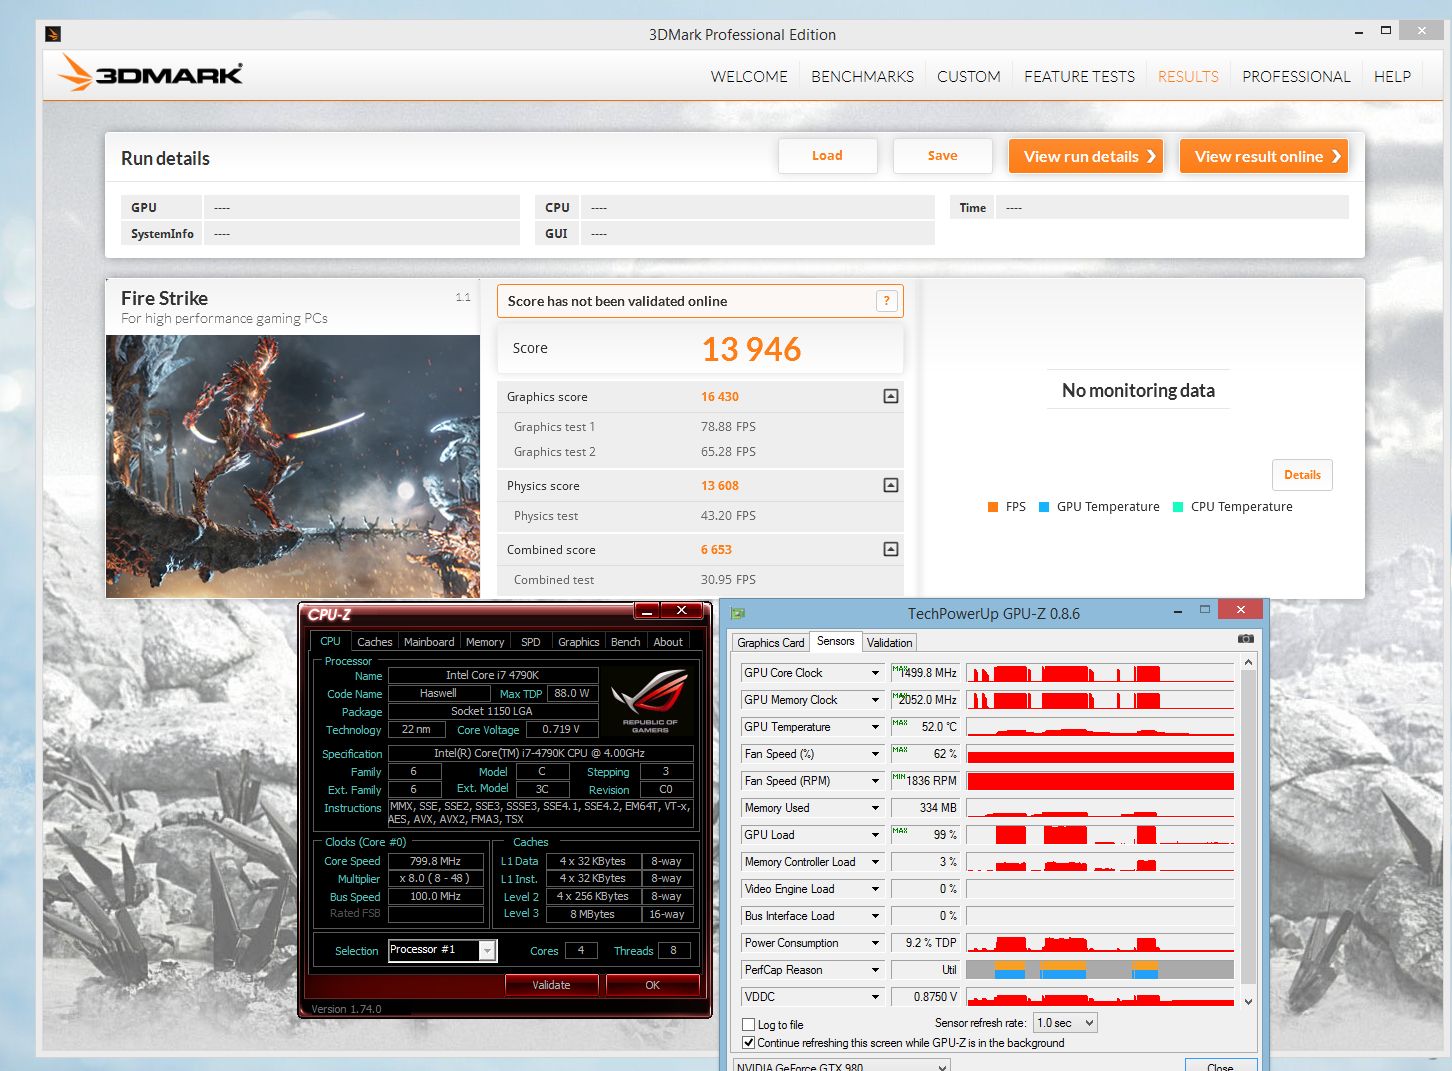1452x1071 pixels.
Task: Click the Details button under monitoring data
Action: [x=1302, y=475]
